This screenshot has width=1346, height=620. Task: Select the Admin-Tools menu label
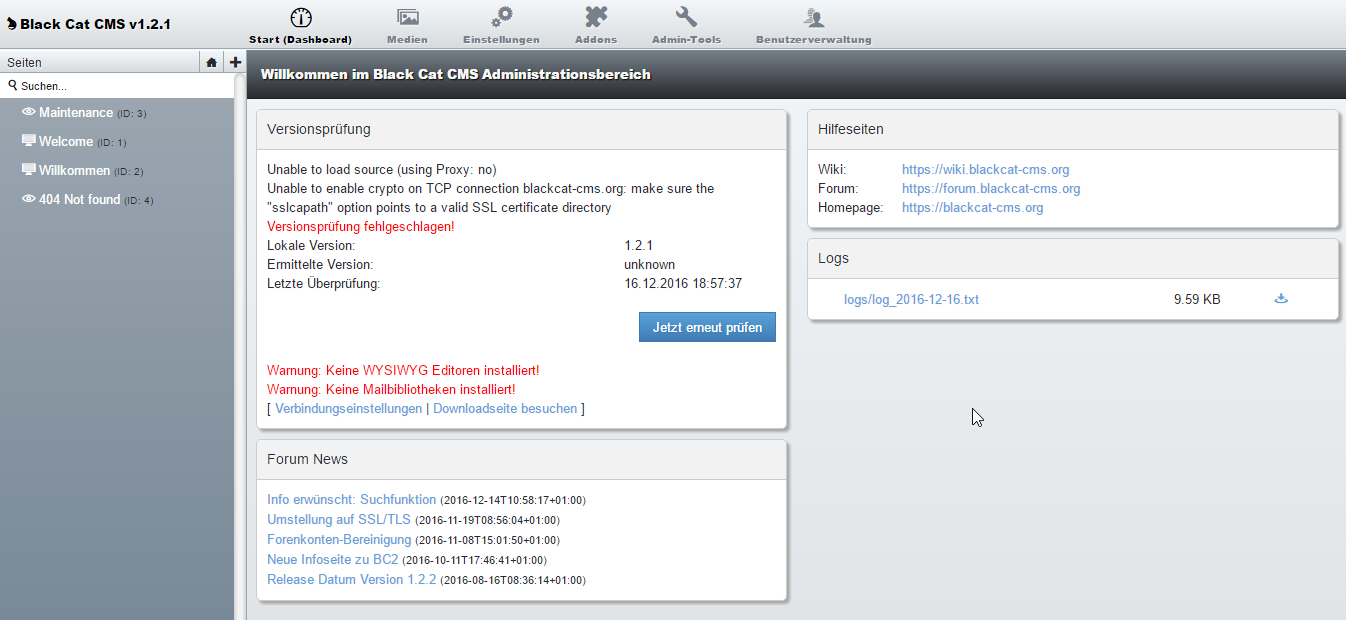(x=686, y=40)
